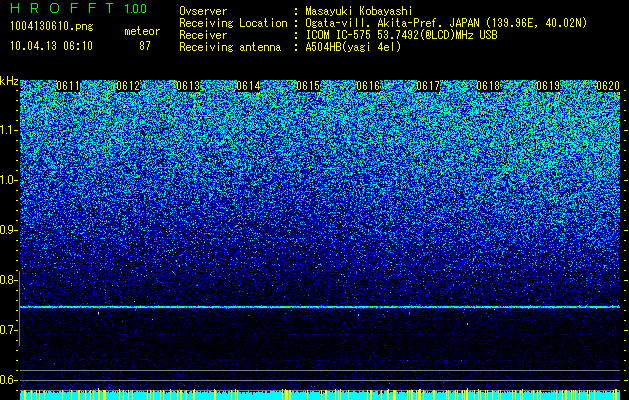
Task: Click the 0617 time marker
Action: [x=428, y=86]
